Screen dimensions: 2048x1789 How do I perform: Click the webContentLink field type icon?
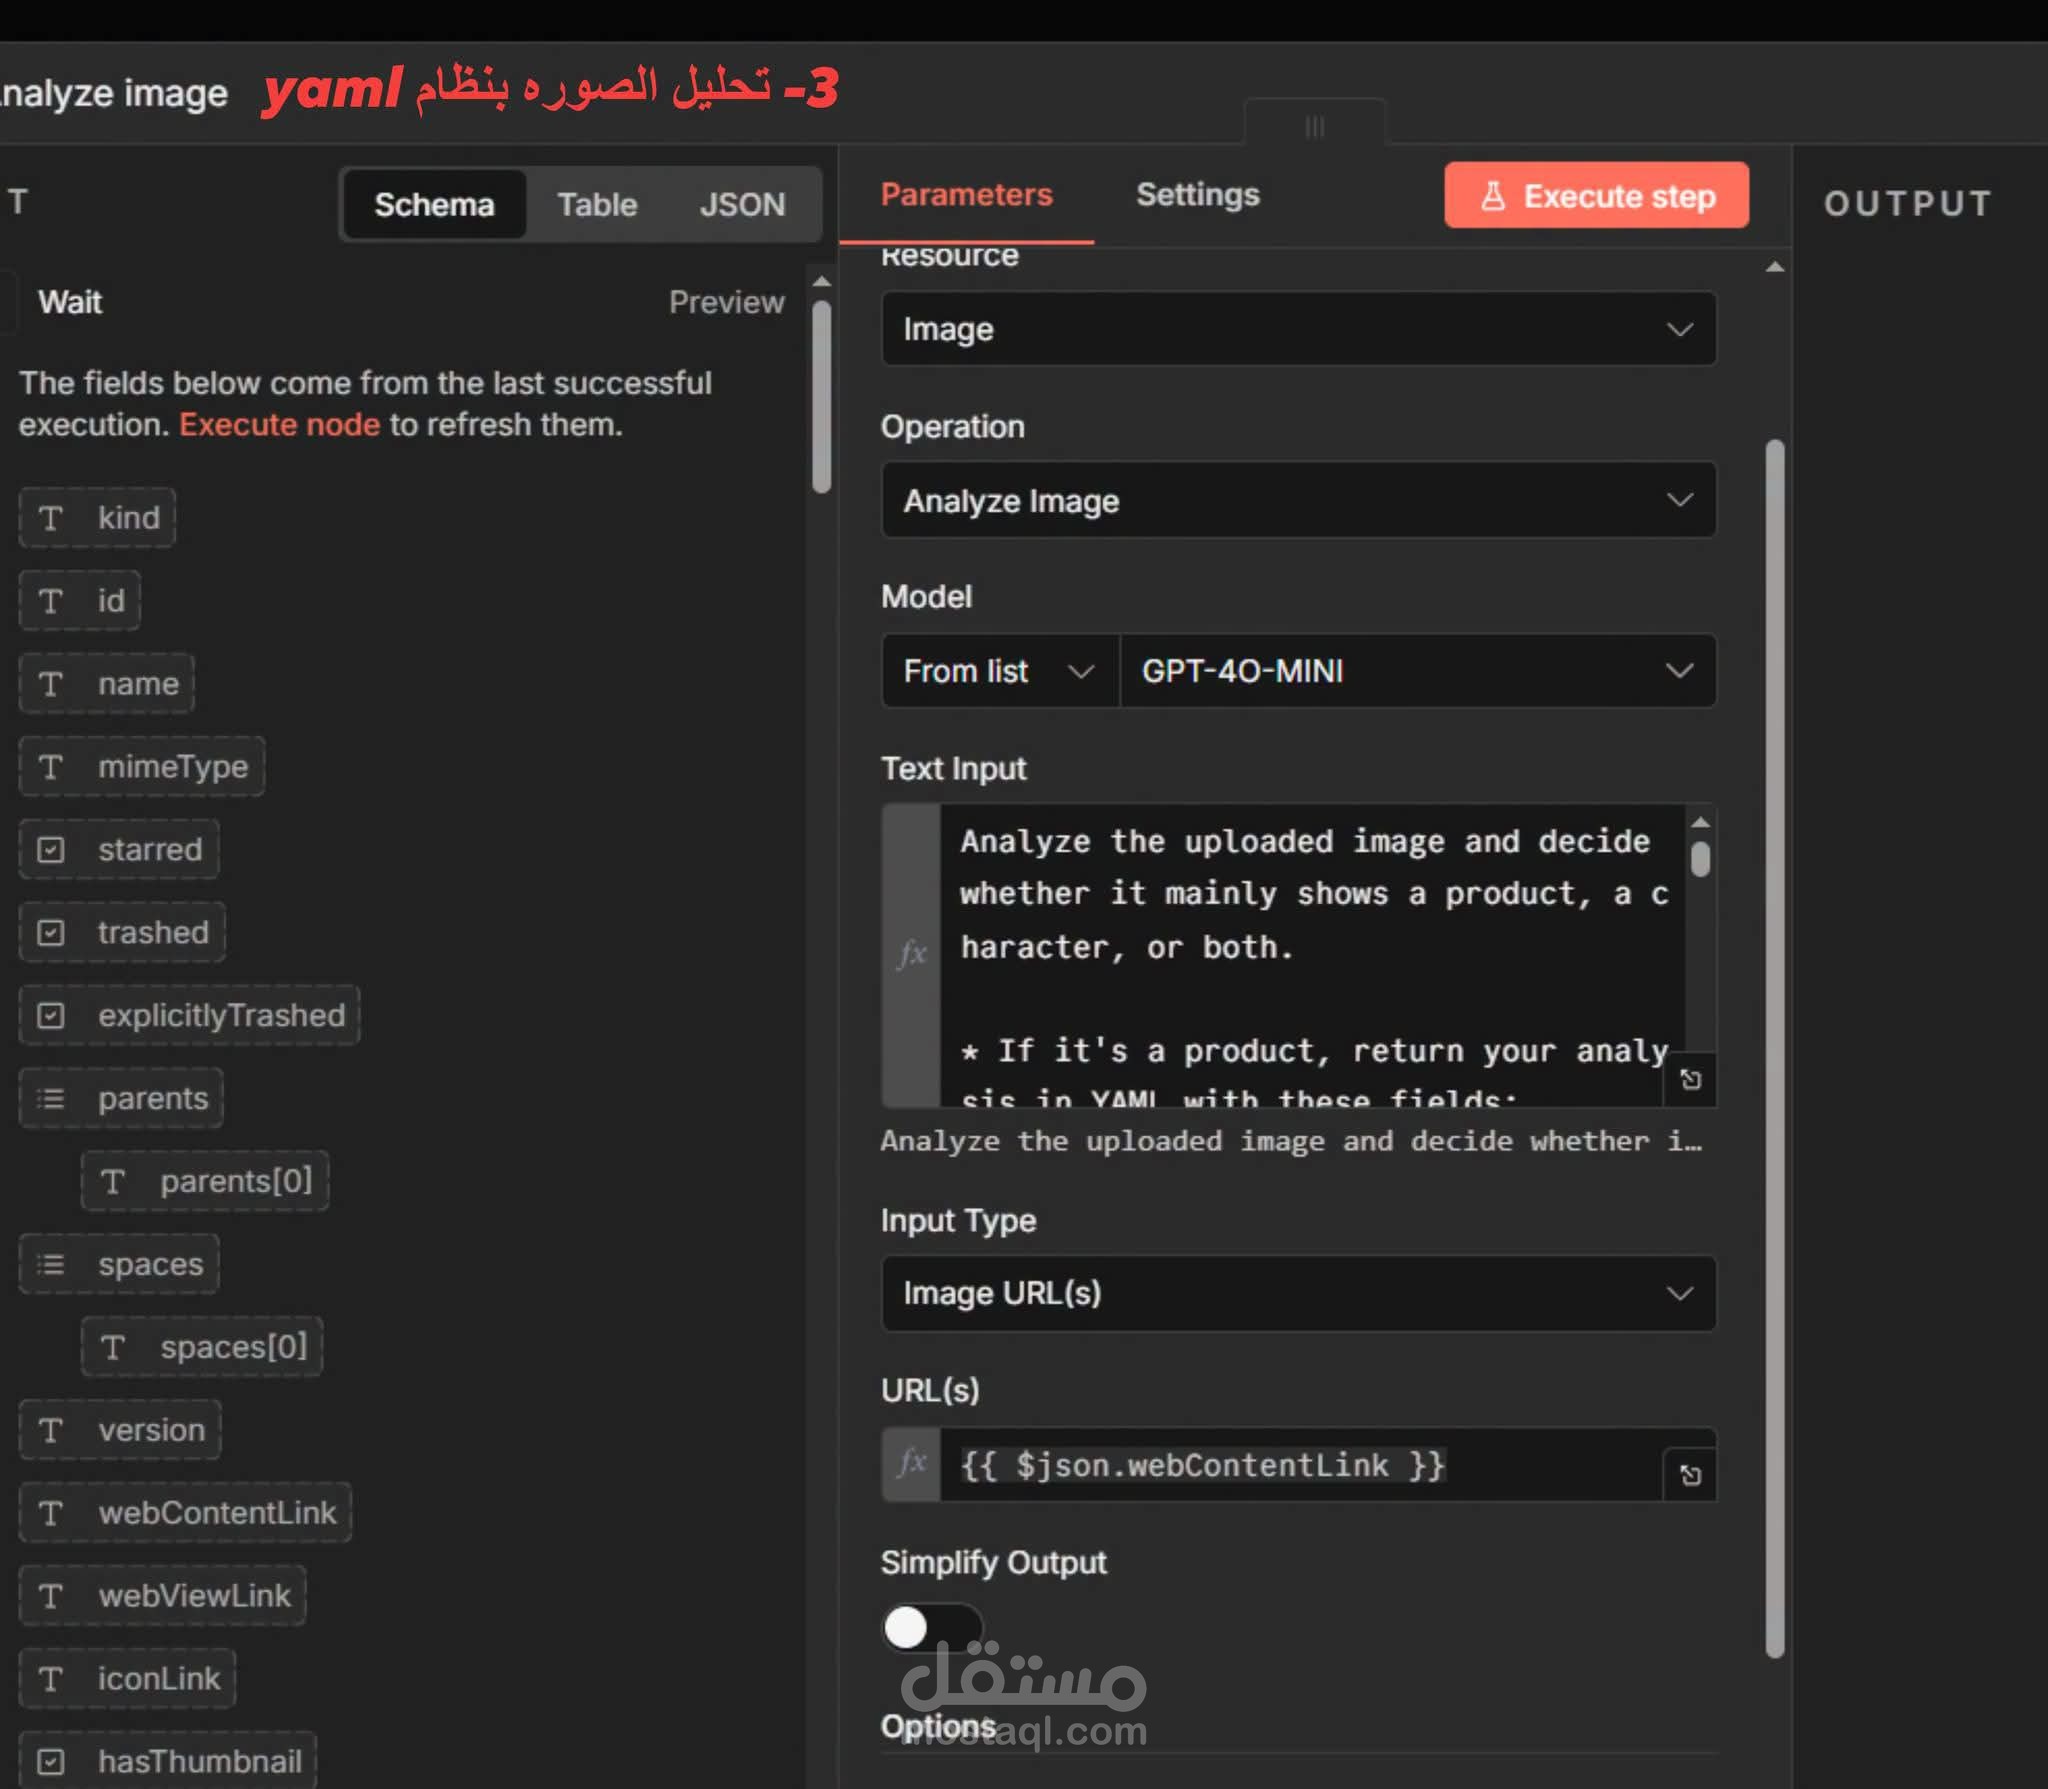coord(51,1513)
